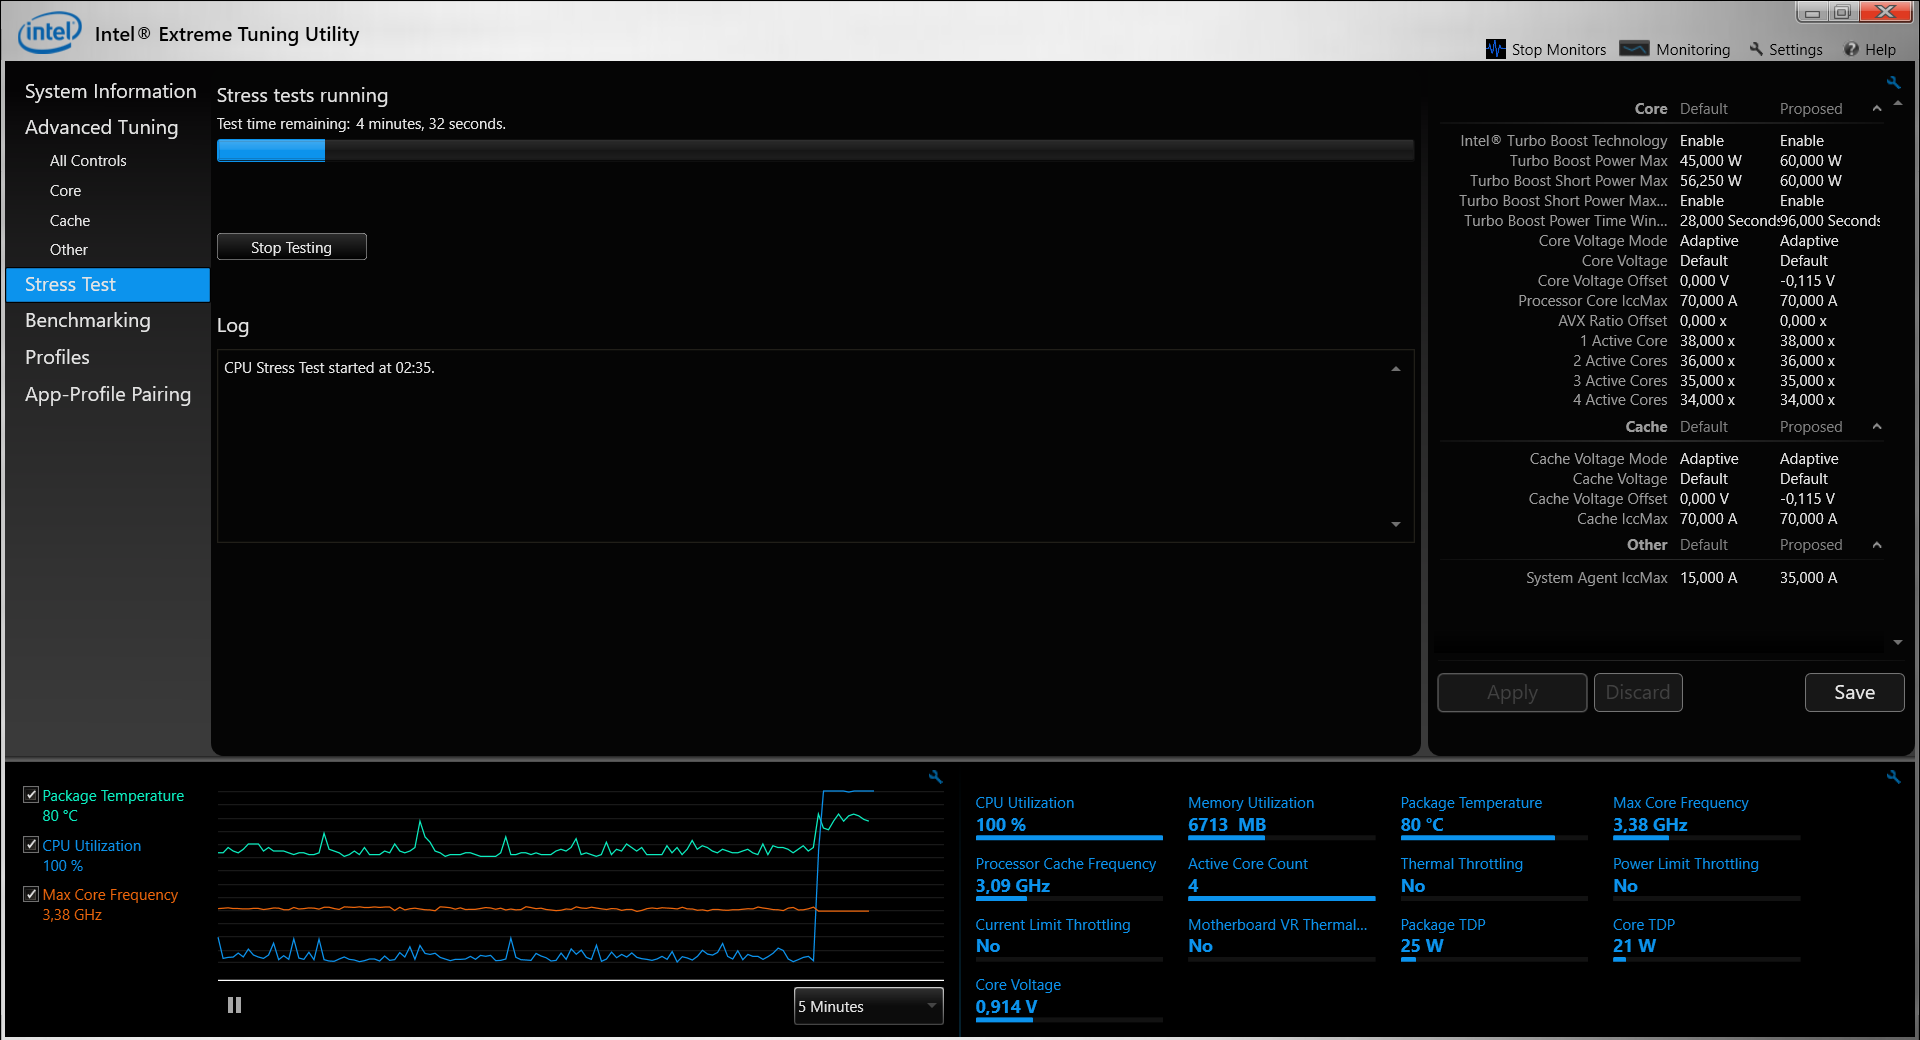The image size is (1920, 1040).
Task: Click tuning panel scroll down arrow
Action: 1898,643
